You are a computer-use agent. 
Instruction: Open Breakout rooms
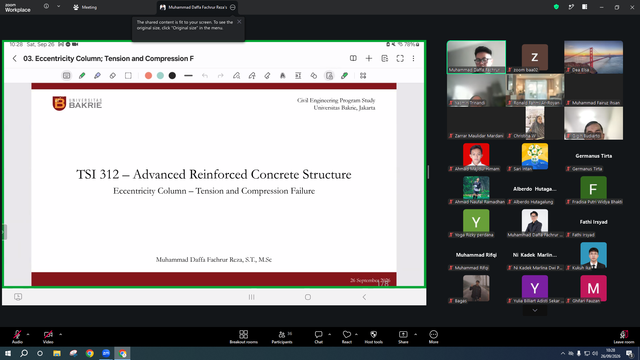click(244, 337)
